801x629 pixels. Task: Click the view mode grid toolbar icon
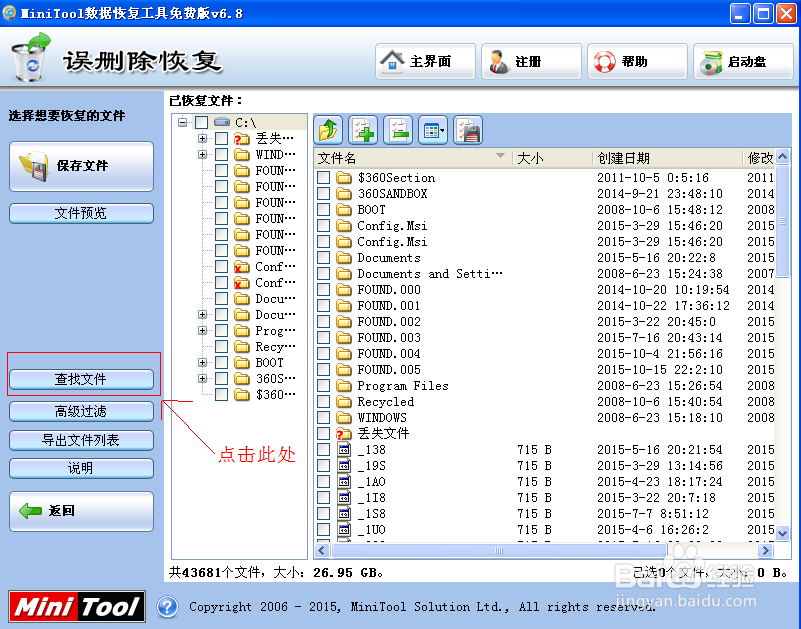(x=431, y=130)
